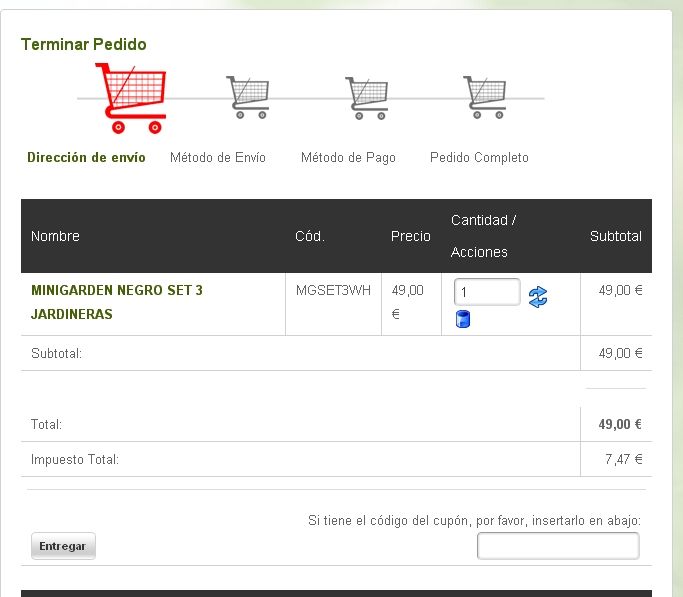Click the Método de Pago cart icon

click(x=366, y=98)
